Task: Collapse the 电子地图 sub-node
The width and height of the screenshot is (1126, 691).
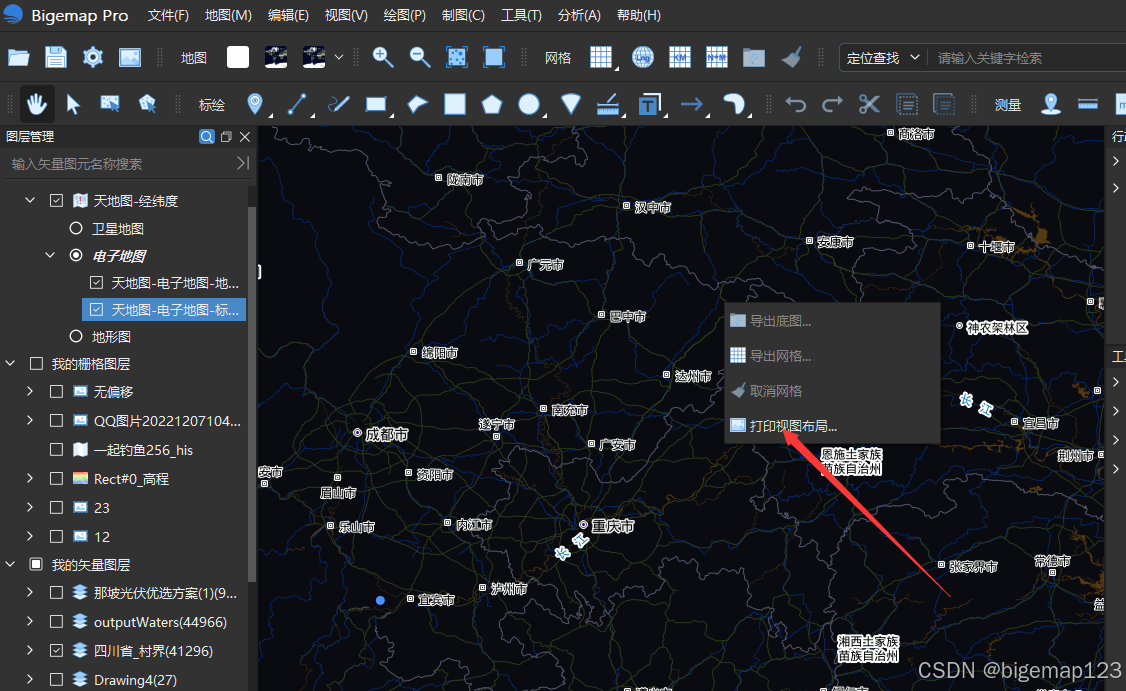Action: coord(50,255)
